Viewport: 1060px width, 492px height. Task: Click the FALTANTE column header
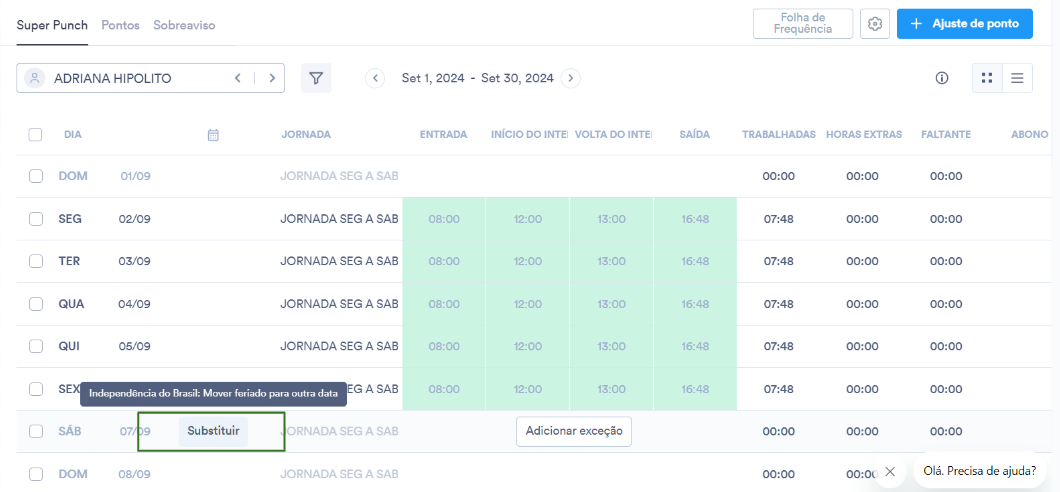point(946,134)
